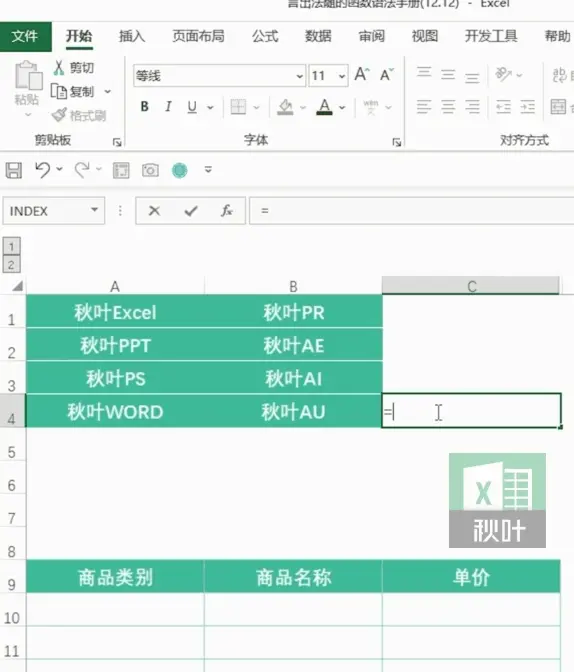Select cell containing 秋叶PPT

(115, 345)
